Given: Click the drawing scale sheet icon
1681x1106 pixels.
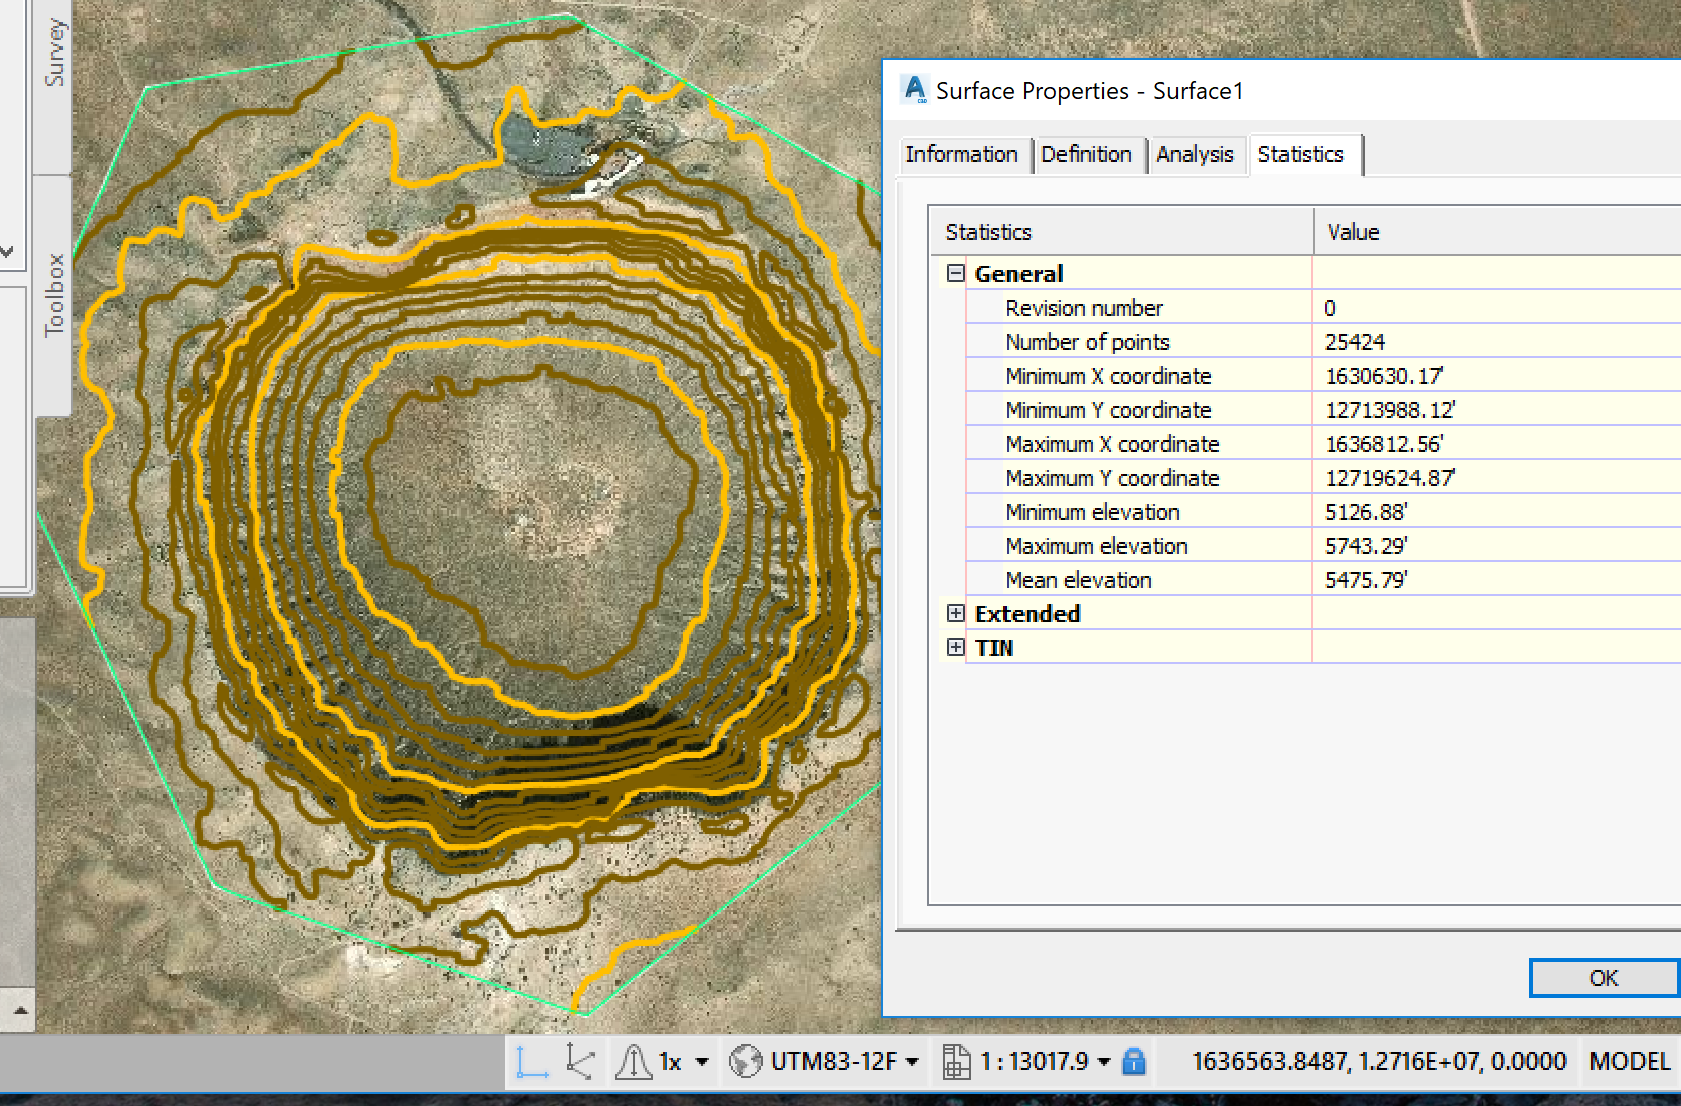Looking at the screenshot, I should pyautogui.click(x=956, y=1061).
